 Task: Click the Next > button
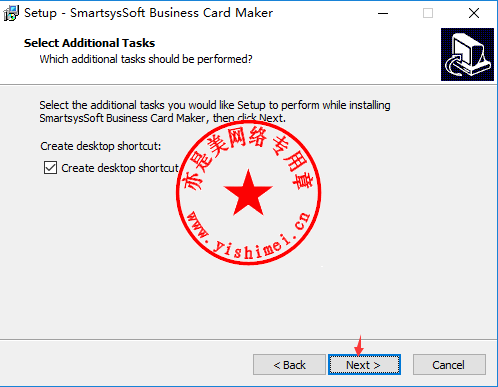[x=364, y=365]
